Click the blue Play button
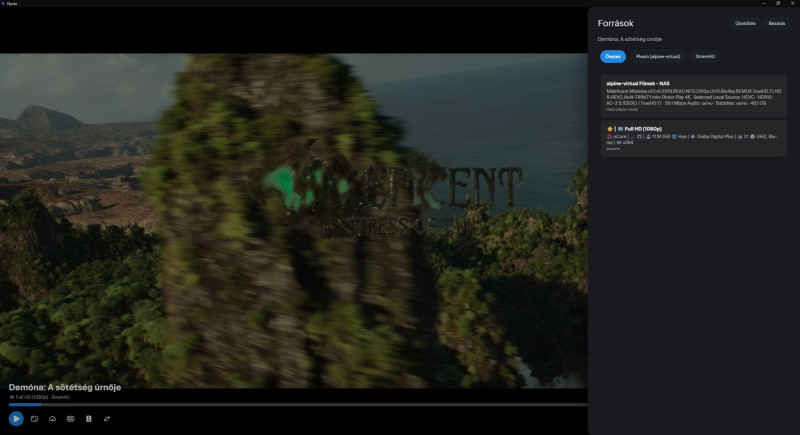 click(x=16, y=419)
